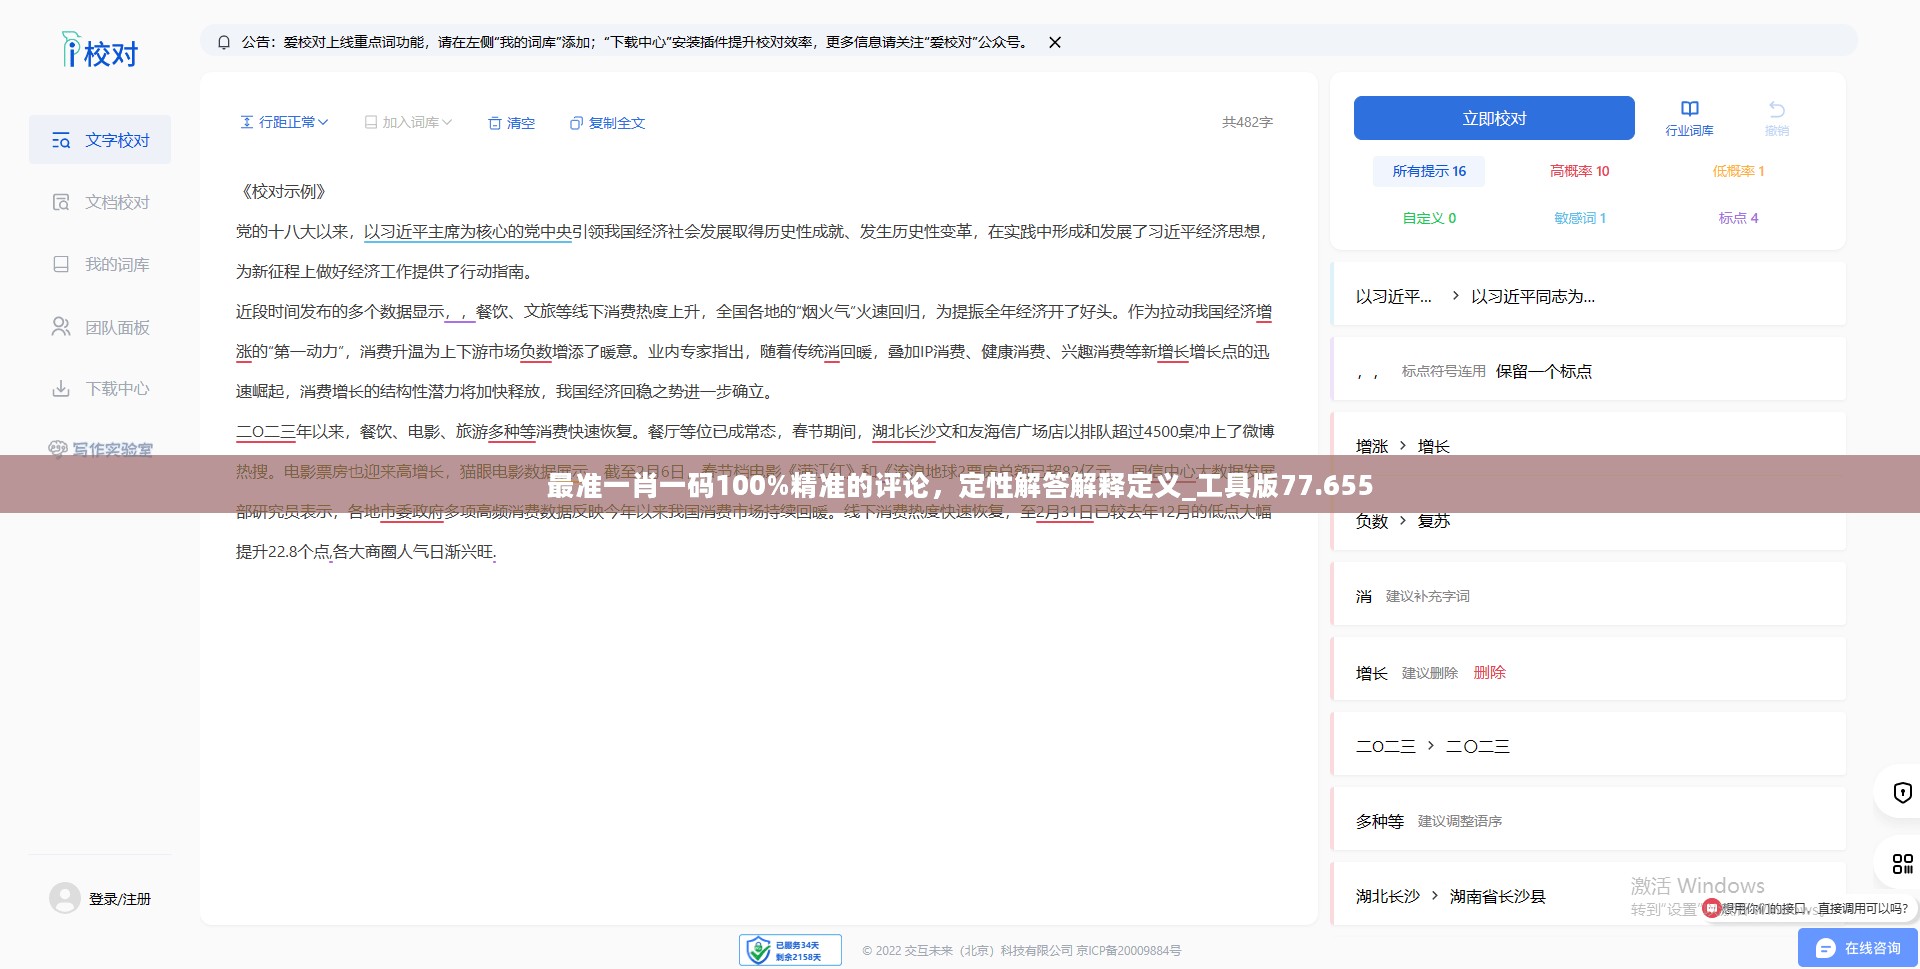Select the 低概率 1 filter
This screenshot has height=969, width=1920.
click(x=1738, y=171)
